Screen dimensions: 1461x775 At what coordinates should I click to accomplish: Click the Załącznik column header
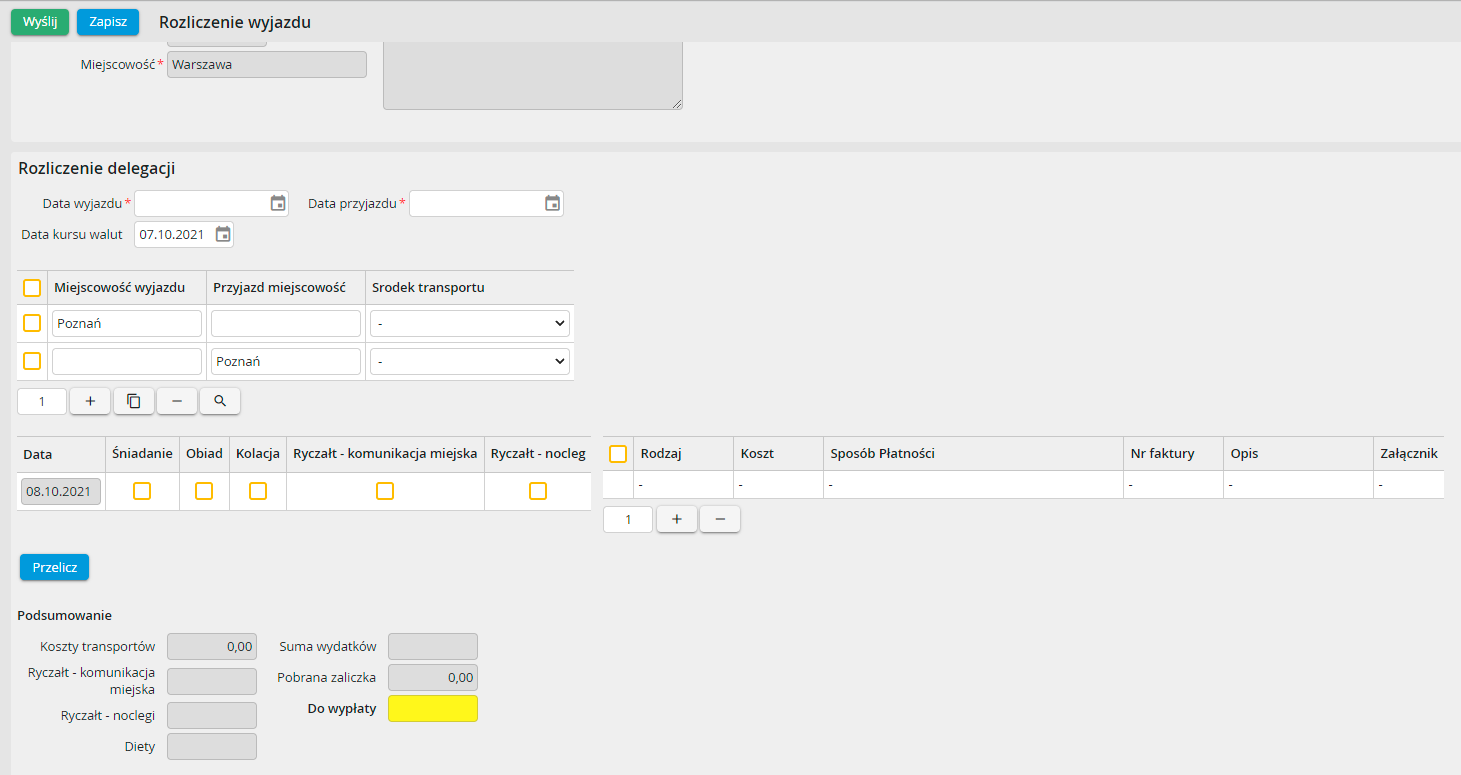point(1408,453)
